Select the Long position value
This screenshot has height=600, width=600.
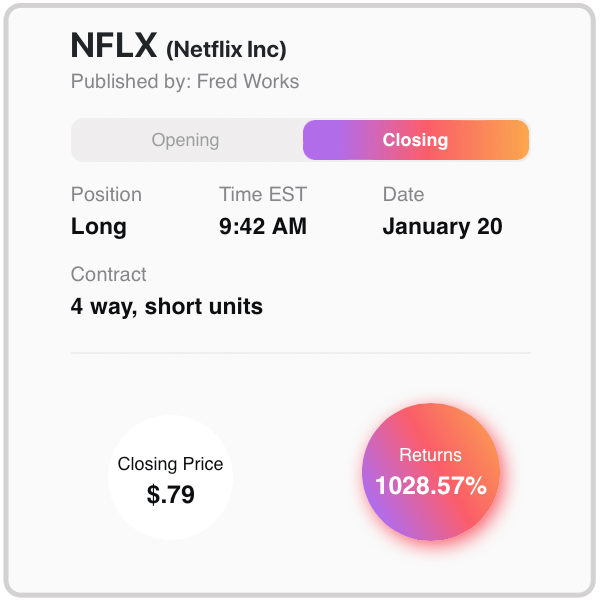(99, 227)
